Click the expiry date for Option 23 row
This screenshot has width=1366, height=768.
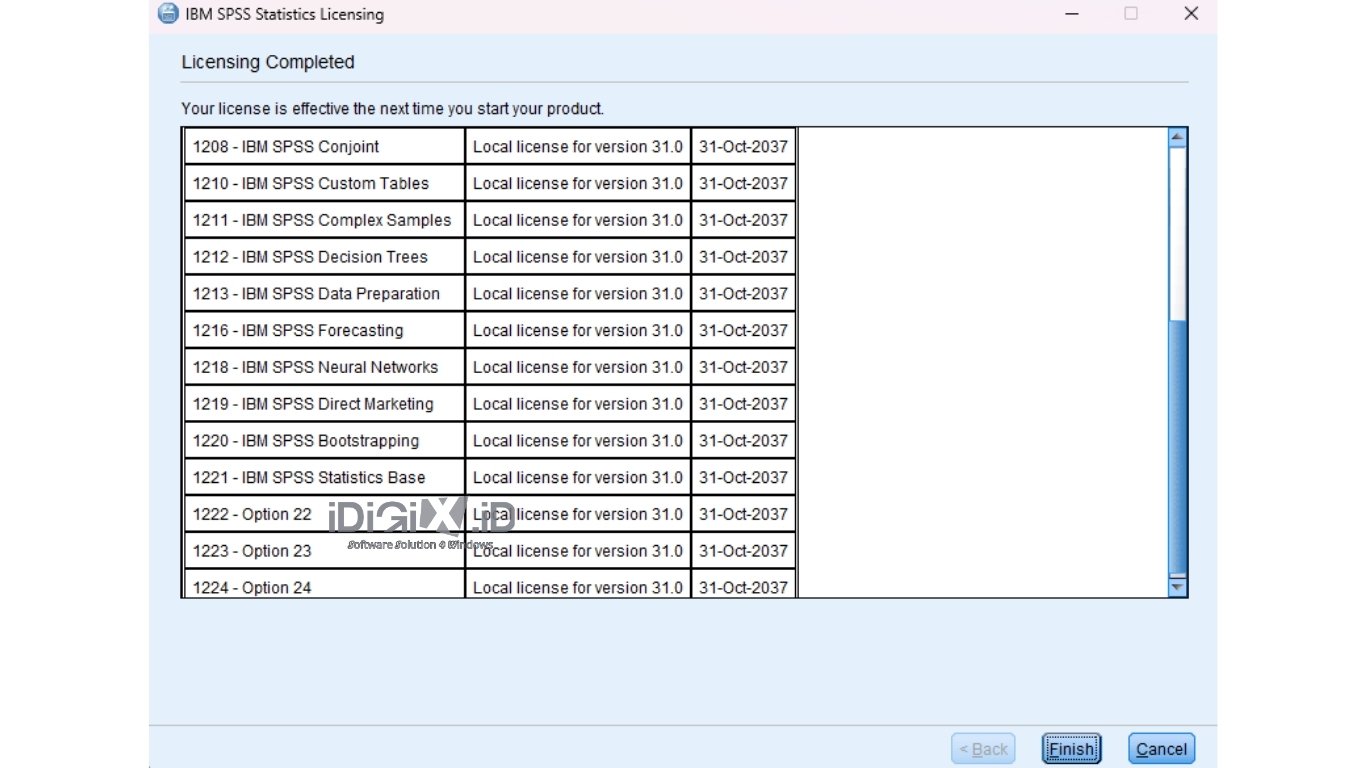click(x=743, y=551)
